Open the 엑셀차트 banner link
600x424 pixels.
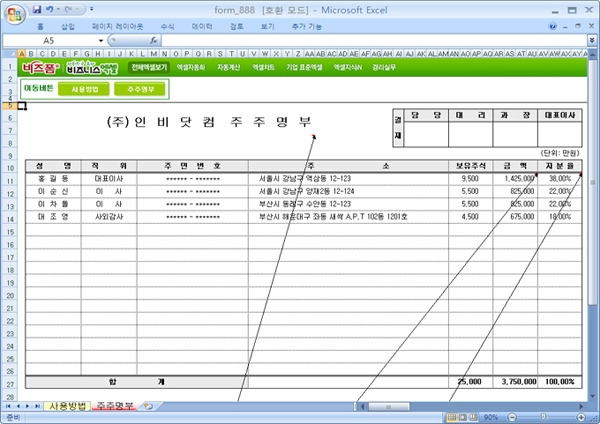(263, 67)
